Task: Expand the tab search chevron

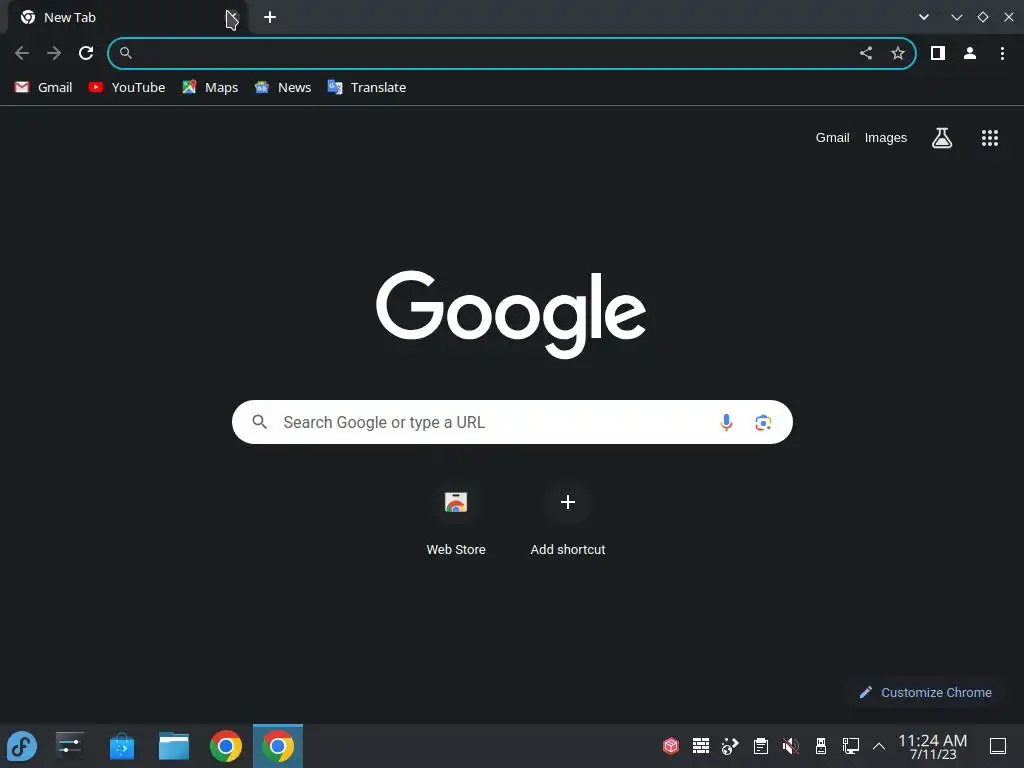Action: pos(924,17)
